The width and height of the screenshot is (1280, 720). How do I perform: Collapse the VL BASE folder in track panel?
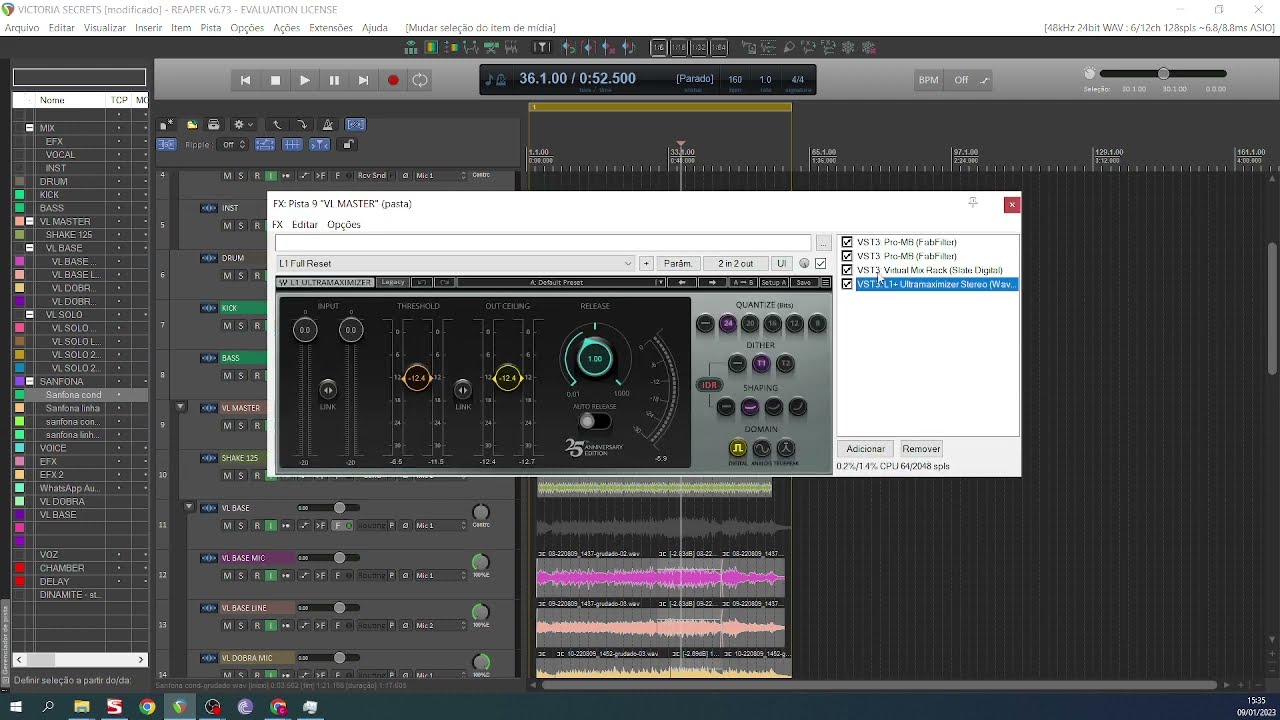(189, 508)
